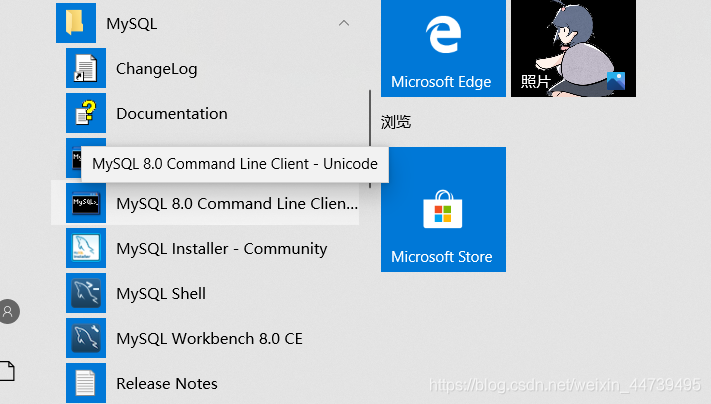Click the MySQL Installer icon
Viewport: 711px width, 404px height.
pyautogui.click(x=85, y=249)
